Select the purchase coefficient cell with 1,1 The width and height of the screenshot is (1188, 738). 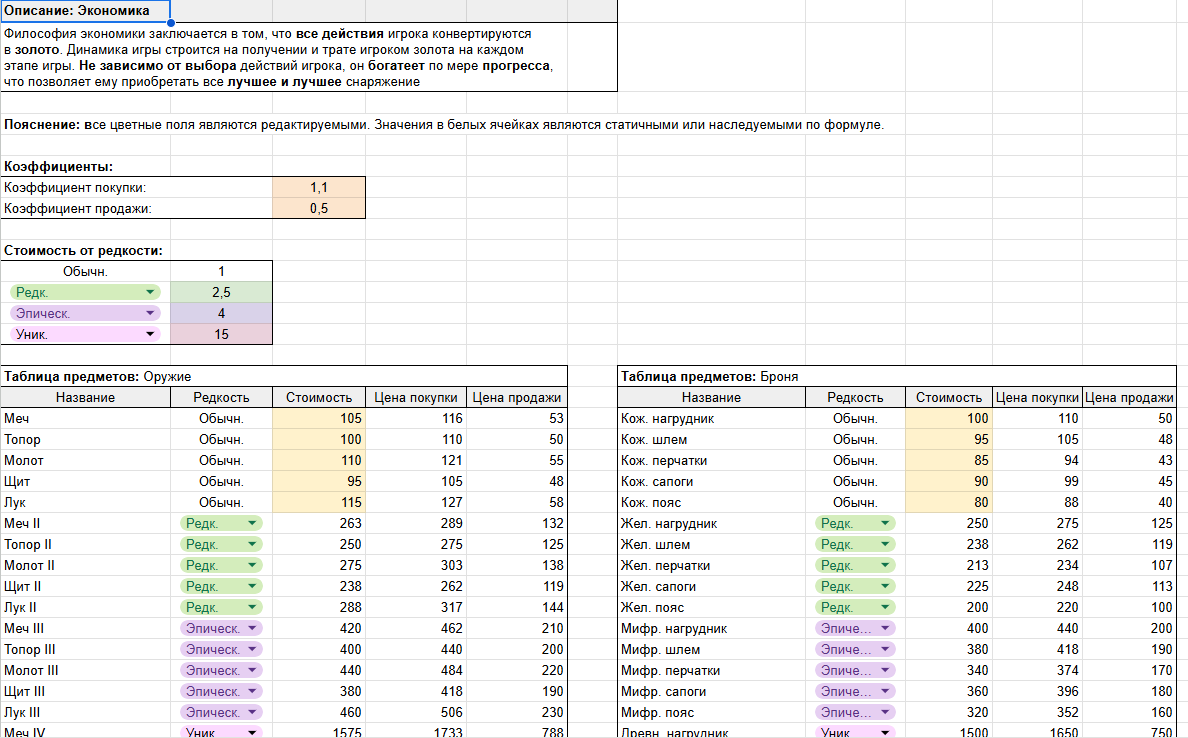318,187
